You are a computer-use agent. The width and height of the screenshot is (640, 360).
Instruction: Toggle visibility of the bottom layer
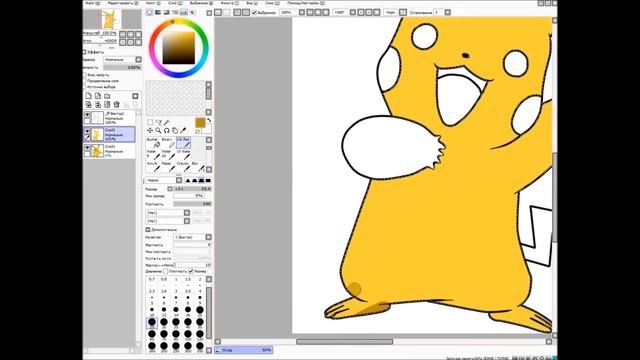coord(87,148)
